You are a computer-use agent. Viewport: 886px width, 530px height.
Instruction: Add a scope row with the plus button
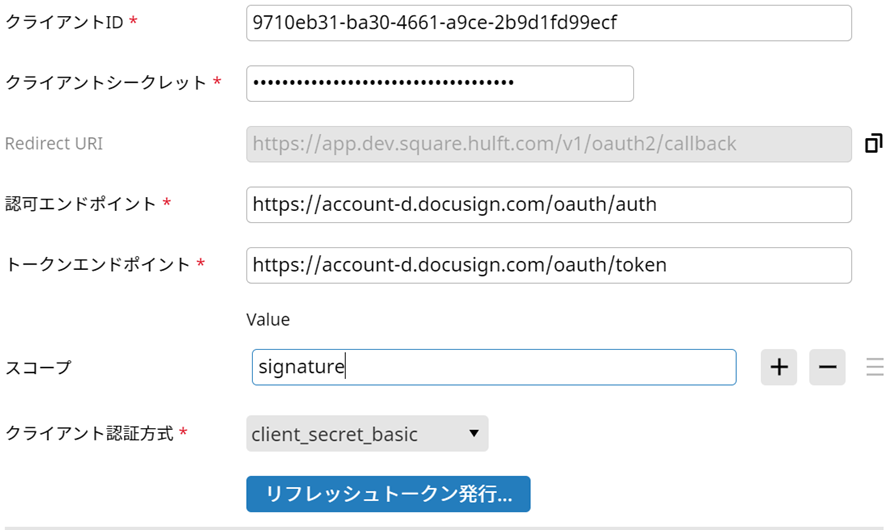point(779,367)
